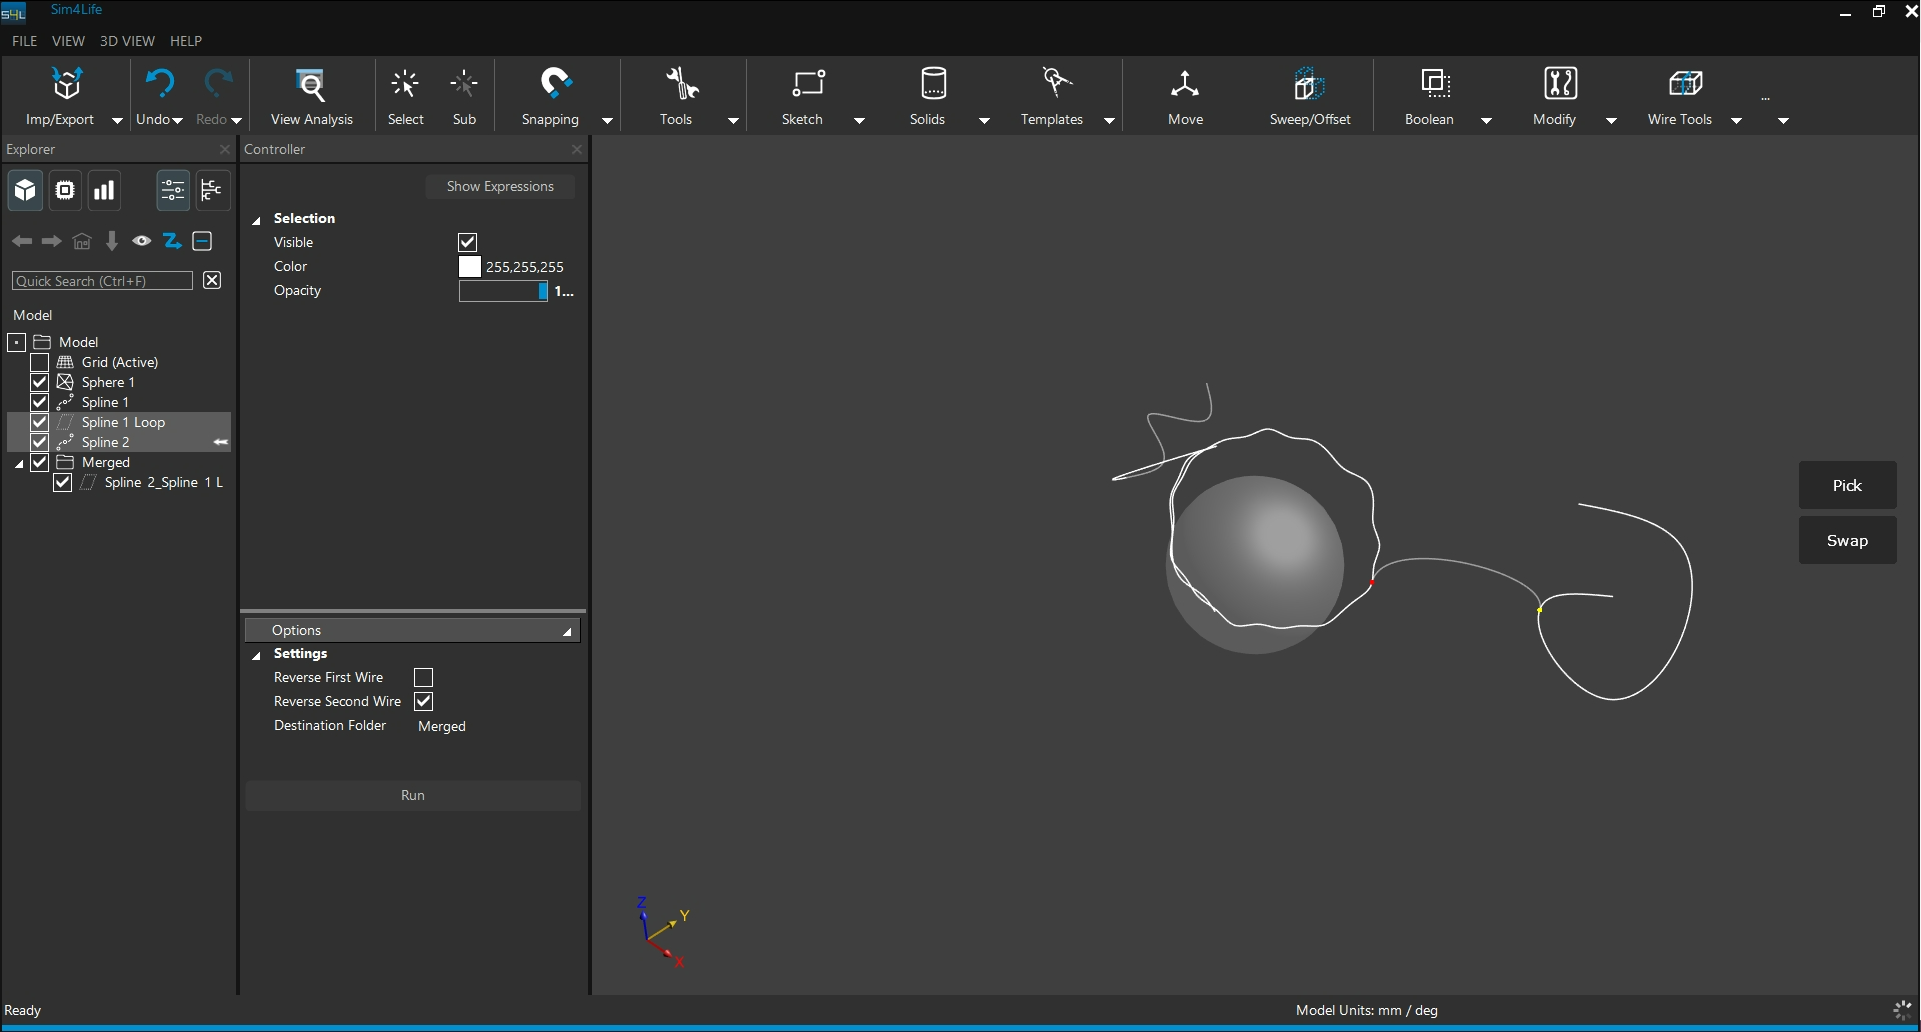Toggle visibility checkbox for Sphere 1

40,382
